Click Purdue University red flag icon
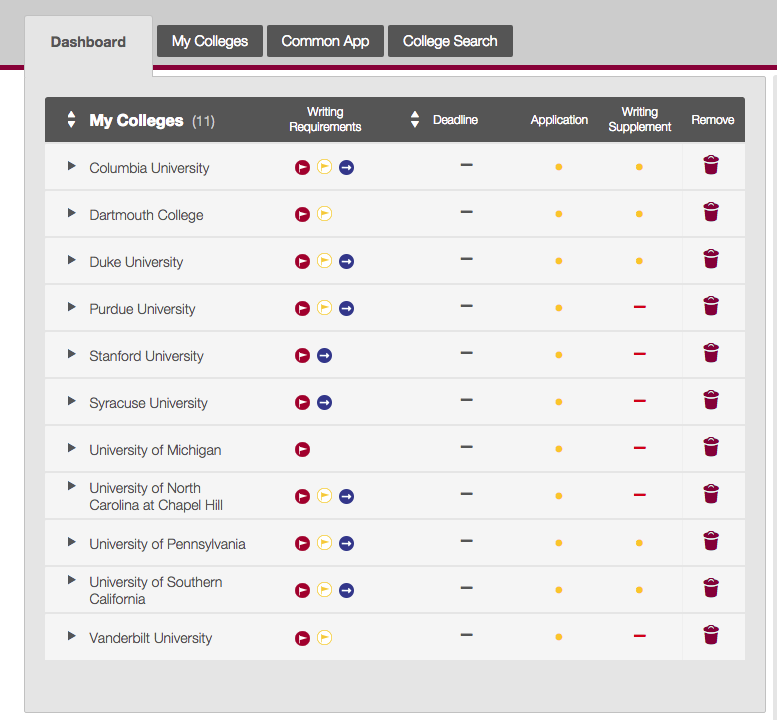The image size is (777, 720). (302, 309)
